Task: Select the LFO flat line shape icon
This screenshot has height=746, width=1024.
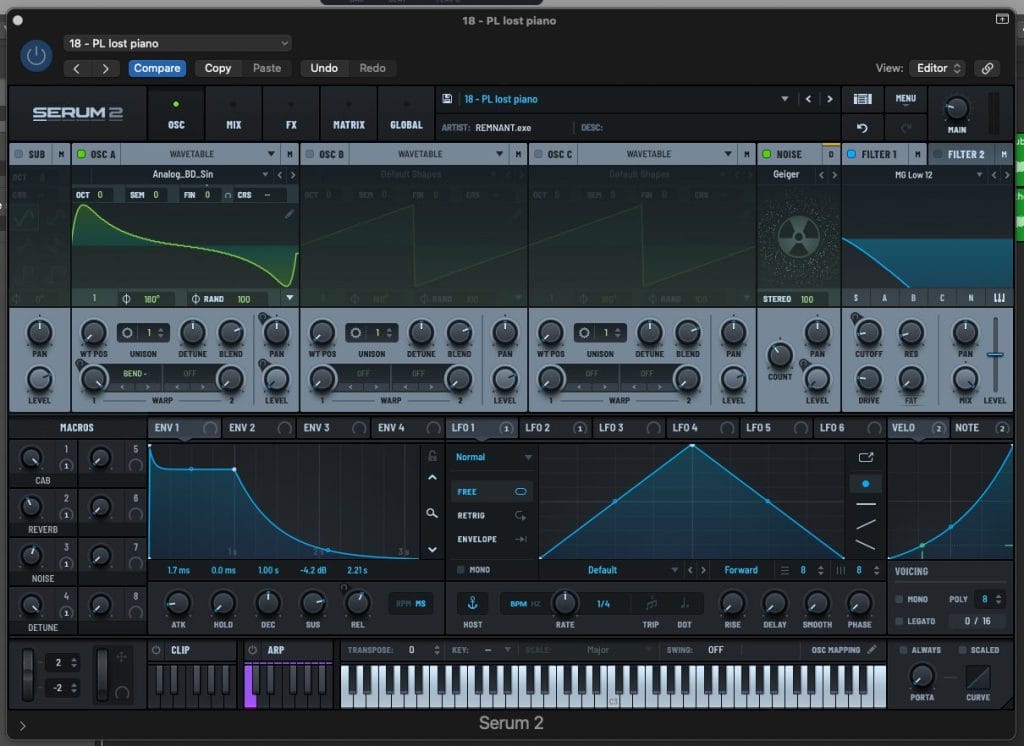Action: pos(866,504)
